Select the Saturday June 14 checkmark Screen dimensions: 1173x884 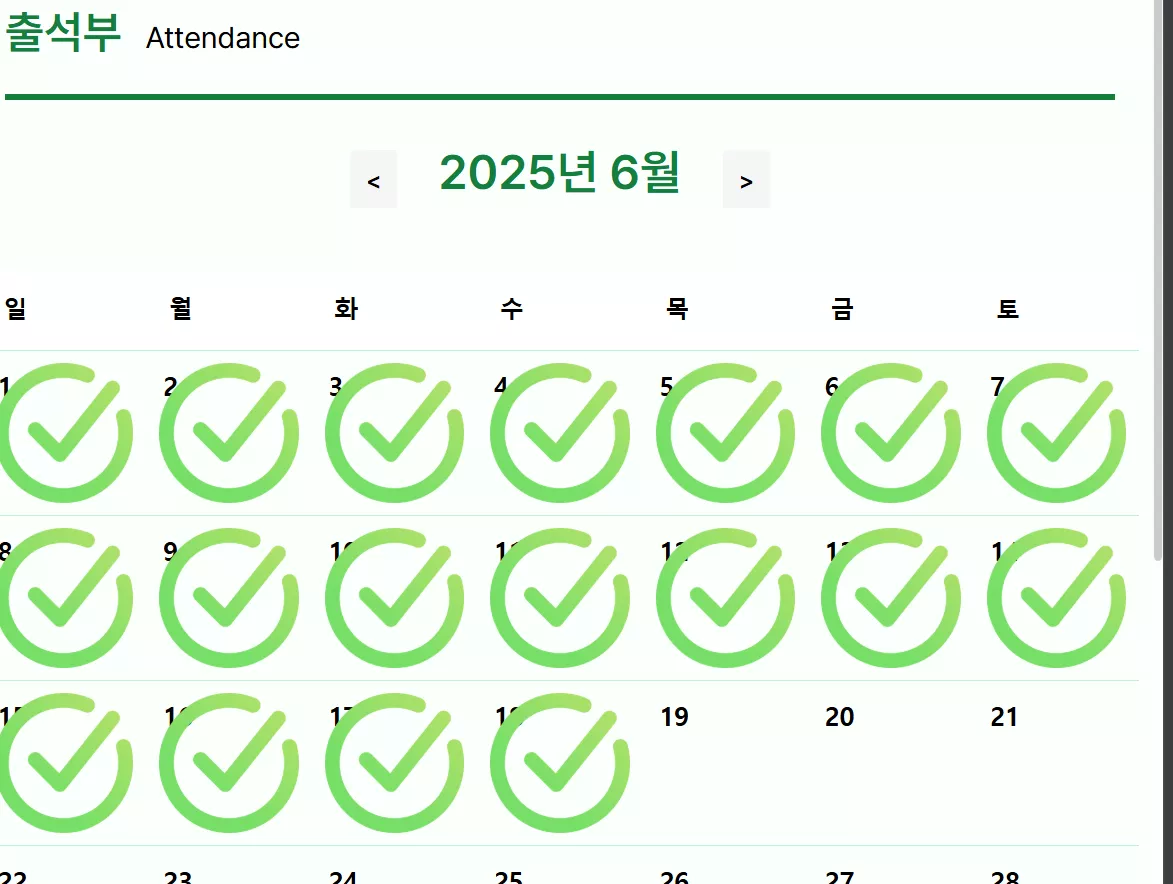pyautogui.click(x=1056, y=598)
